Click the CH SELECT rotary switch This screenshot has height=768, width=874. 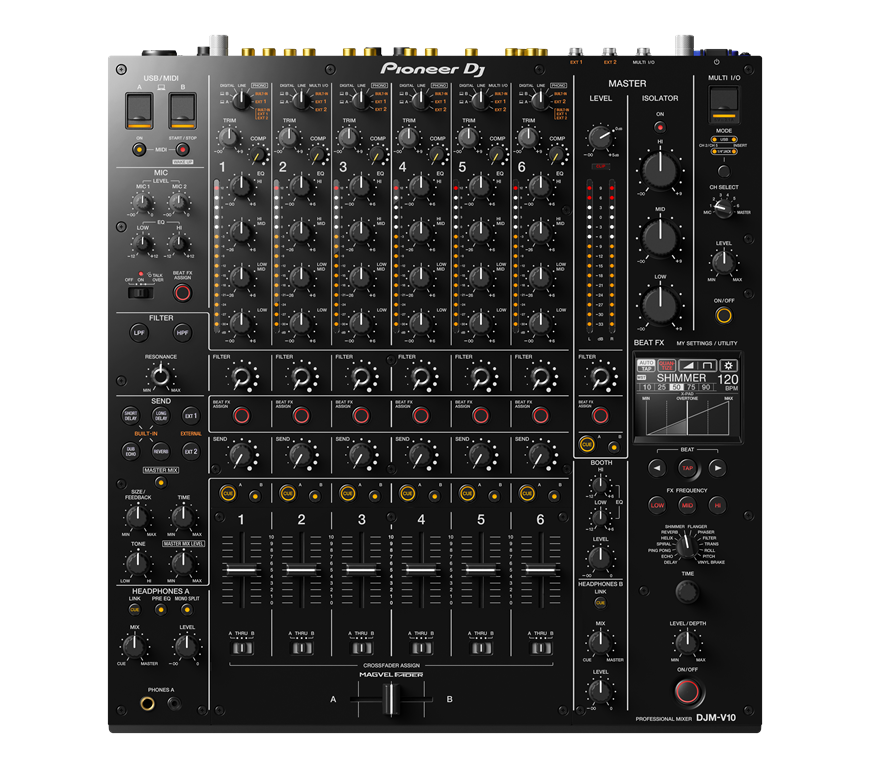[x=723, y=208]
